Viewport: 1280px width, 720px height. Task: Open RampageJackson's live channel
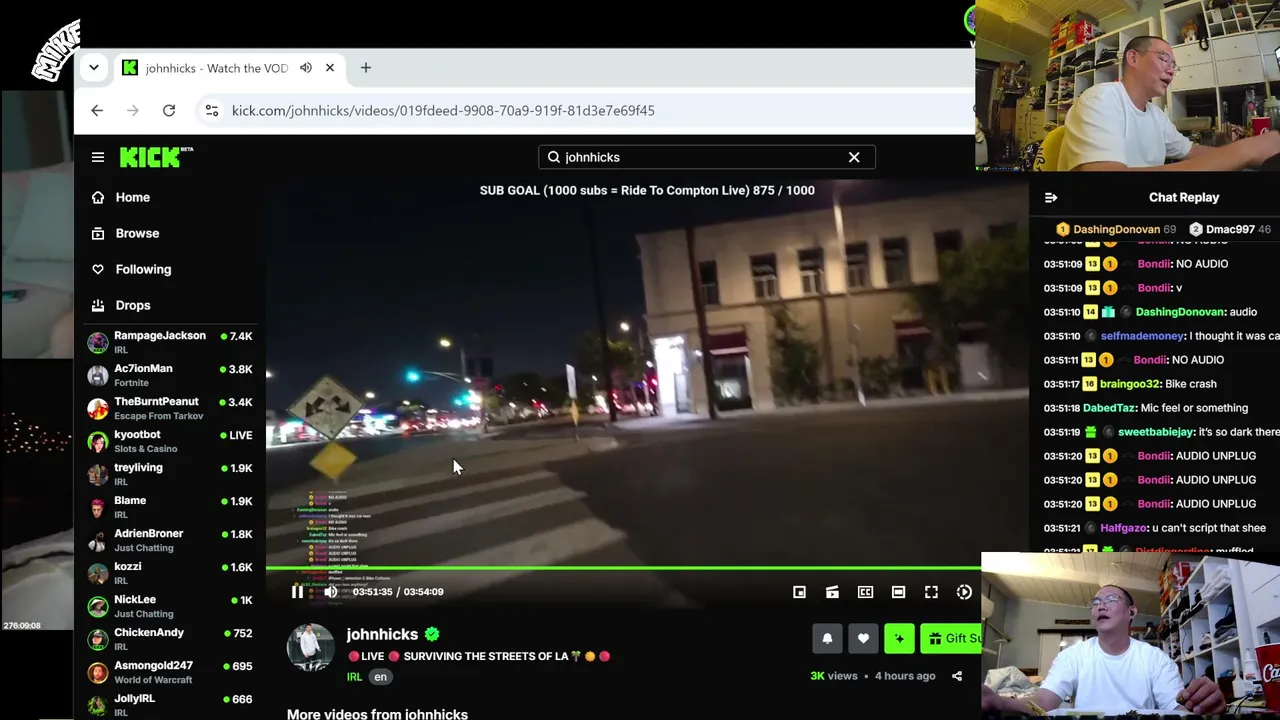coord(170,342)
